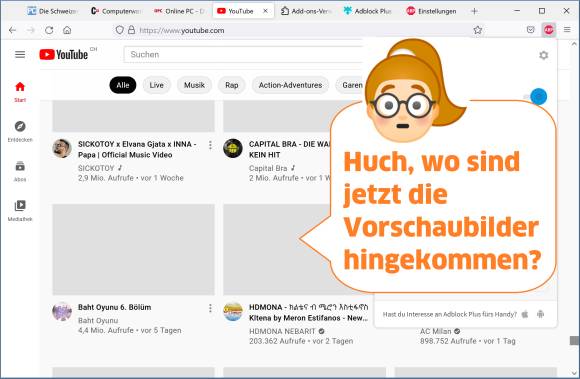Click the browser forward arrow
The width and height of the screenshot is (580, 379).
31,30
